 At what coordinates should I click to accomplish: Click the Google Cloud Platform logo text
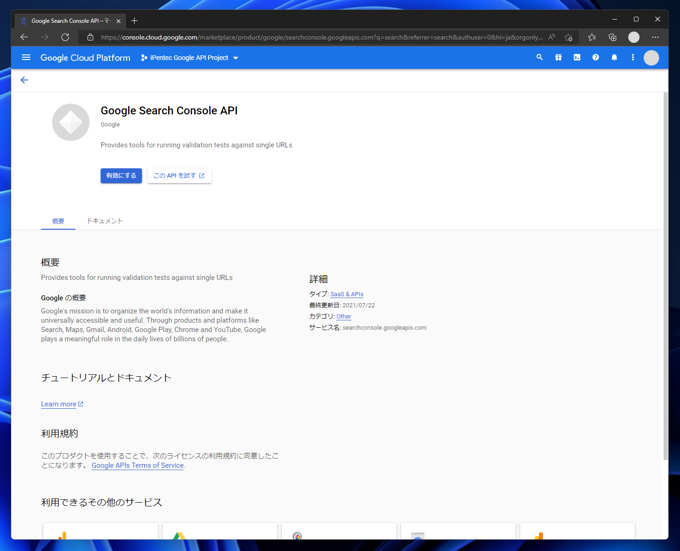(x=85, y=58)
